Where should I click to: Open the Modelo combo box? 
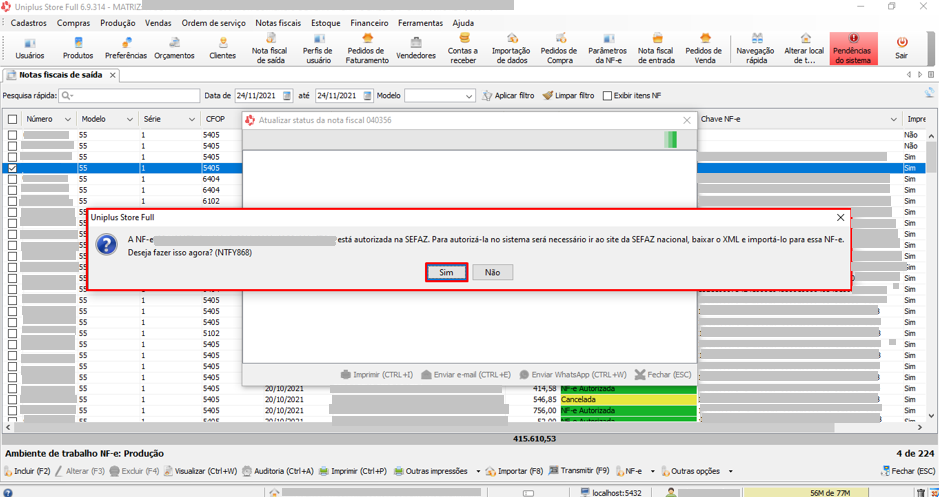pos(440,96)
